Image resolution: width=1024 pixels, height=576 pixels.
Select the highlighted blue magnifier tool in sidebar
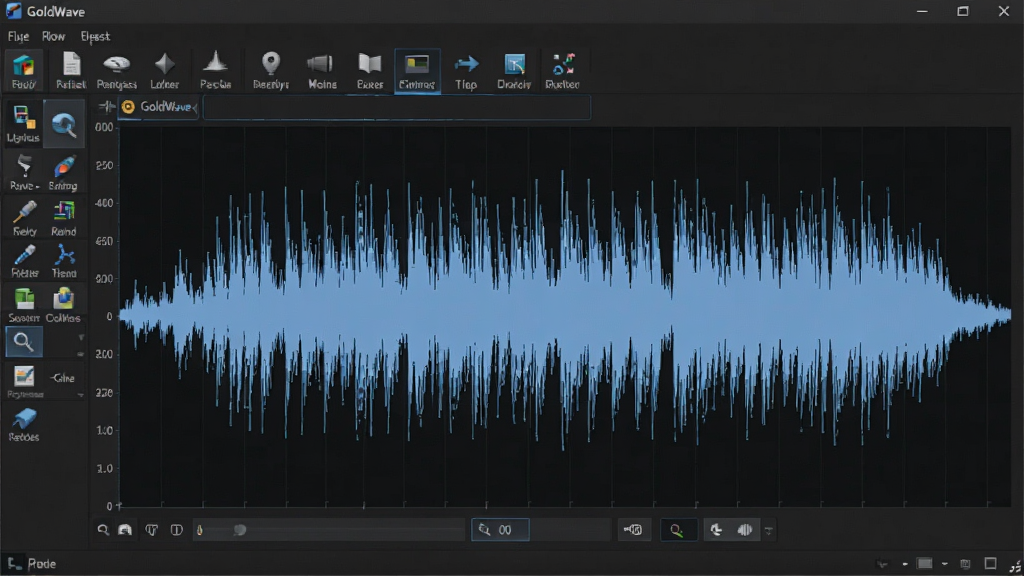(64, 124)
